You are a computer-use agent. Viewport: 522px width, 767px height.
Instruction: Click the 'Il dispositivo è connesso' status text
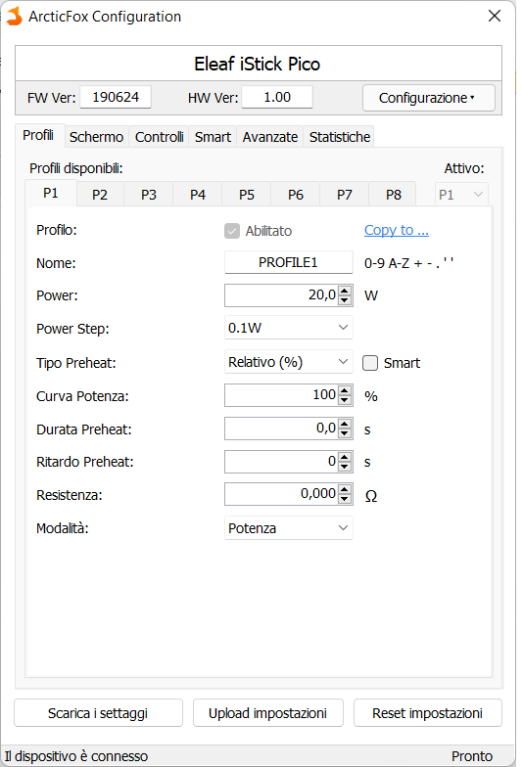pyautogui.click(x=76, y=756)
